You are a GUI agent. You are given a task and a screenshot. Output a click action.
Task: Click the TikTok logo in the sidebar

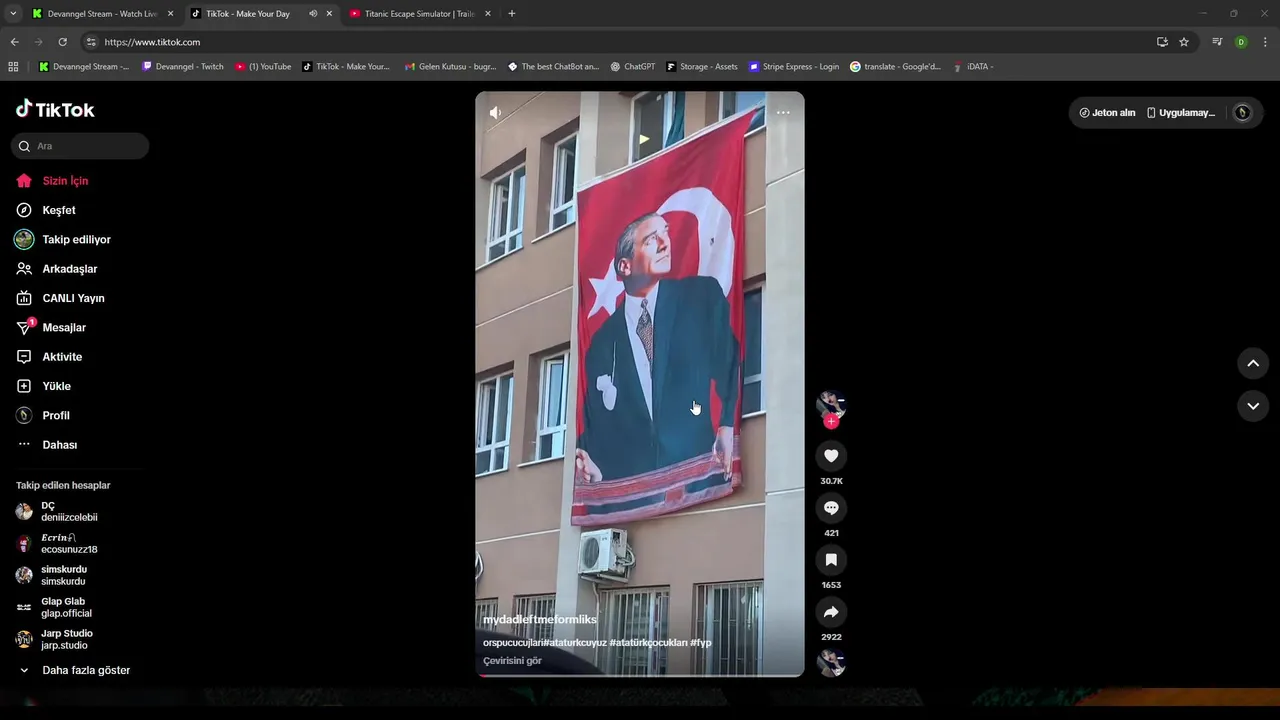56,109
